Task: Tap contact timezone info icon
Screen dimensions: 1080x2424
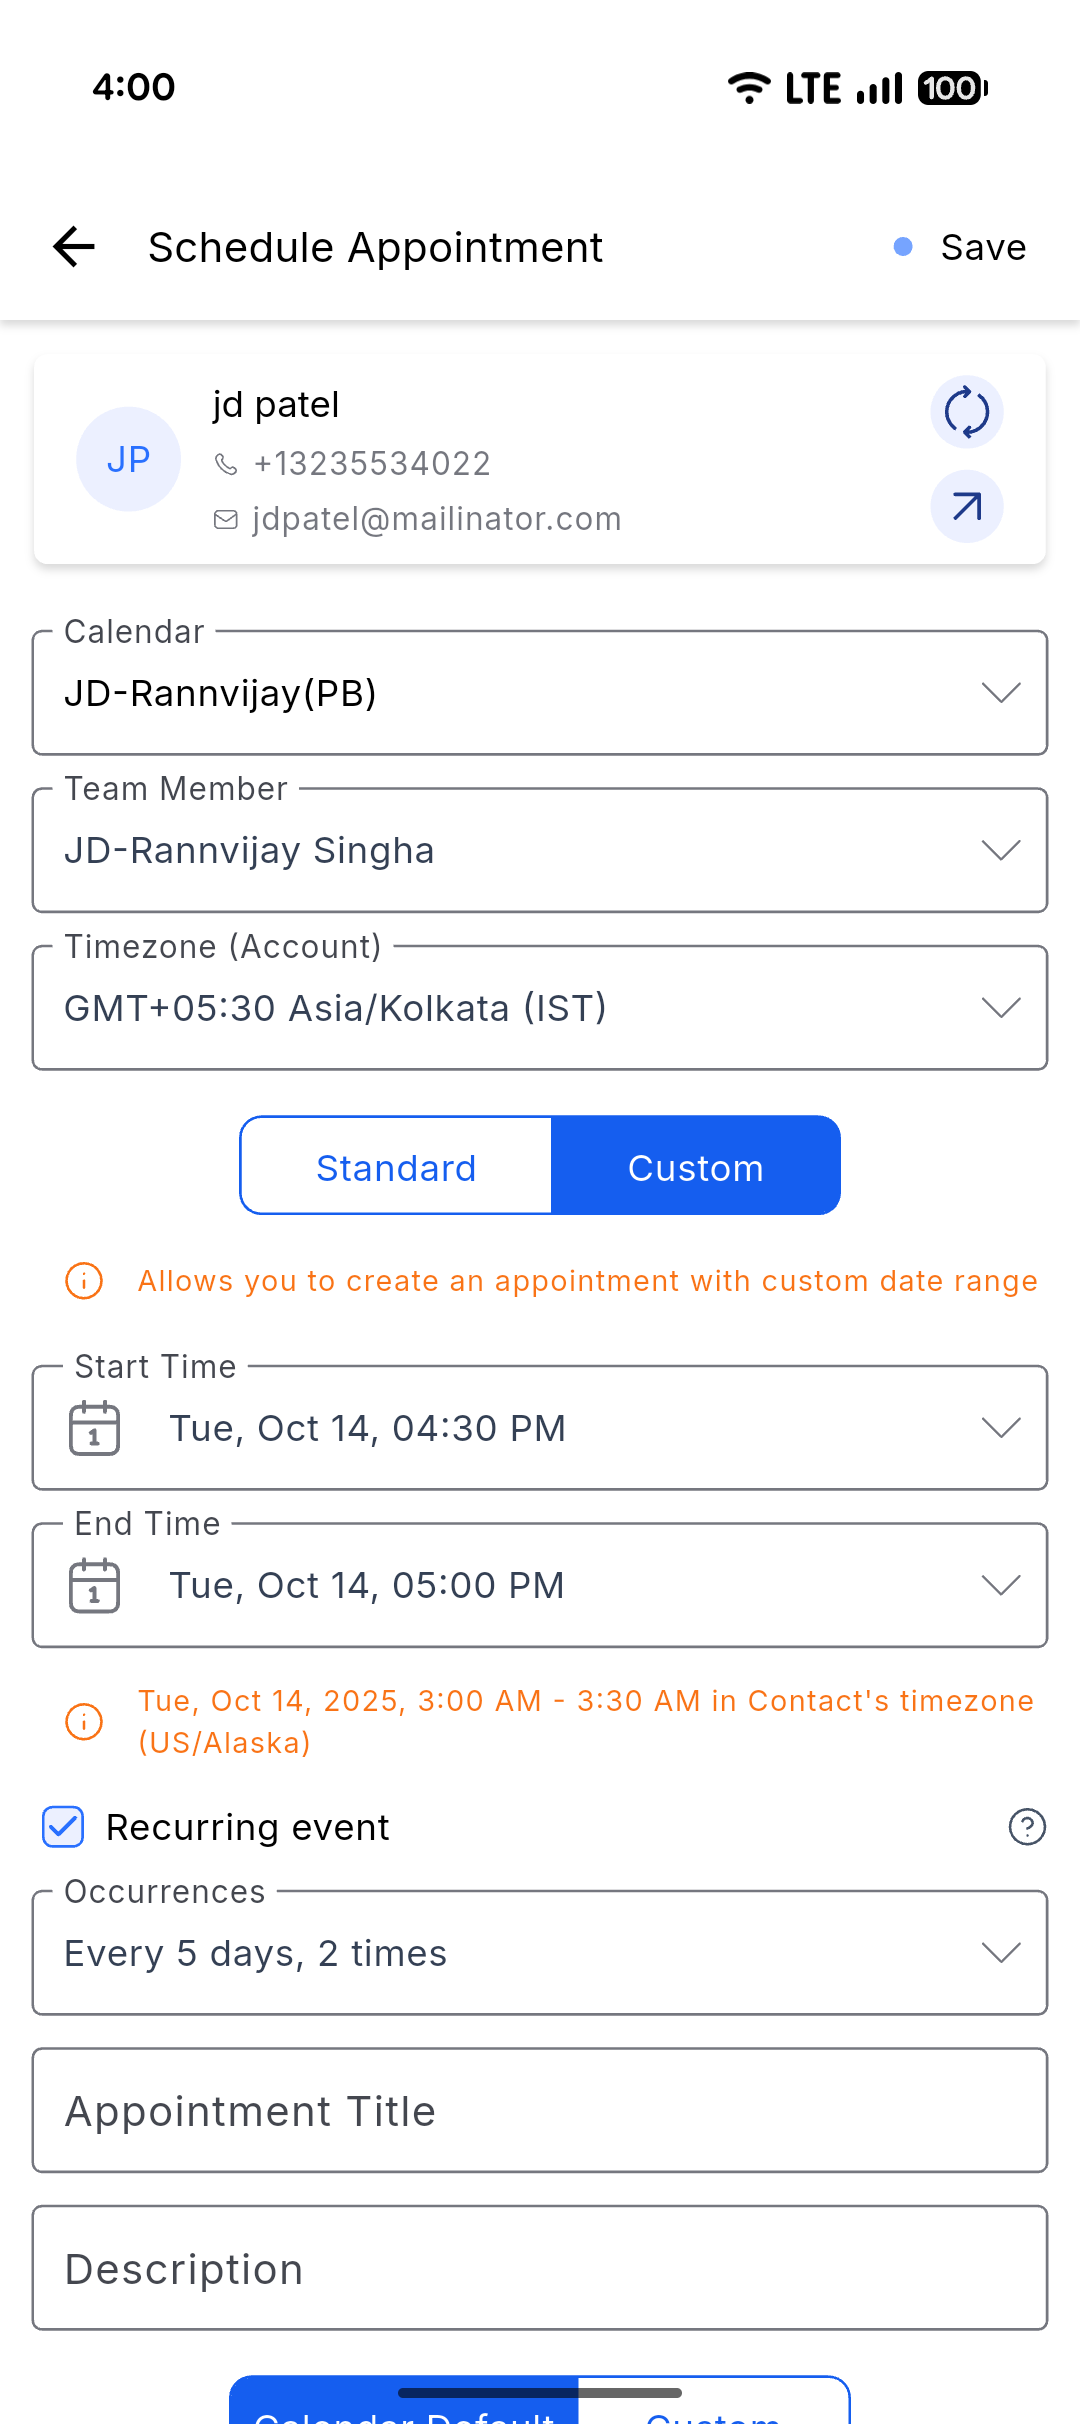Action: click(84, 1722)
